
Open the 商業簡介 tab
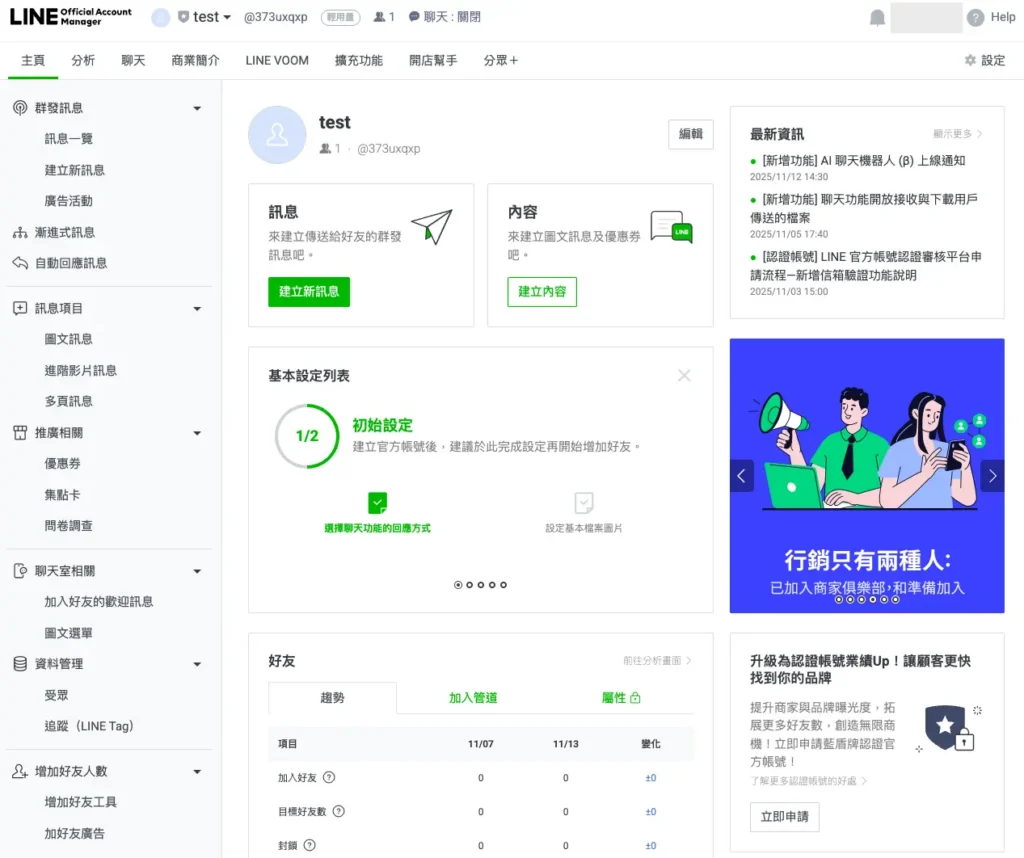pyautogui.click(x=195, y=60)
